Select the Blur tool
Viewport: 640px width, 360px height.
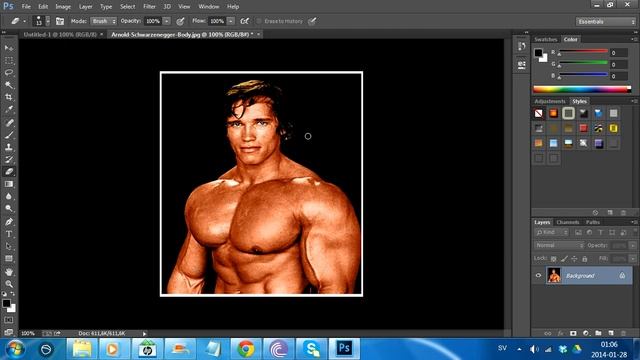[9, 196]
